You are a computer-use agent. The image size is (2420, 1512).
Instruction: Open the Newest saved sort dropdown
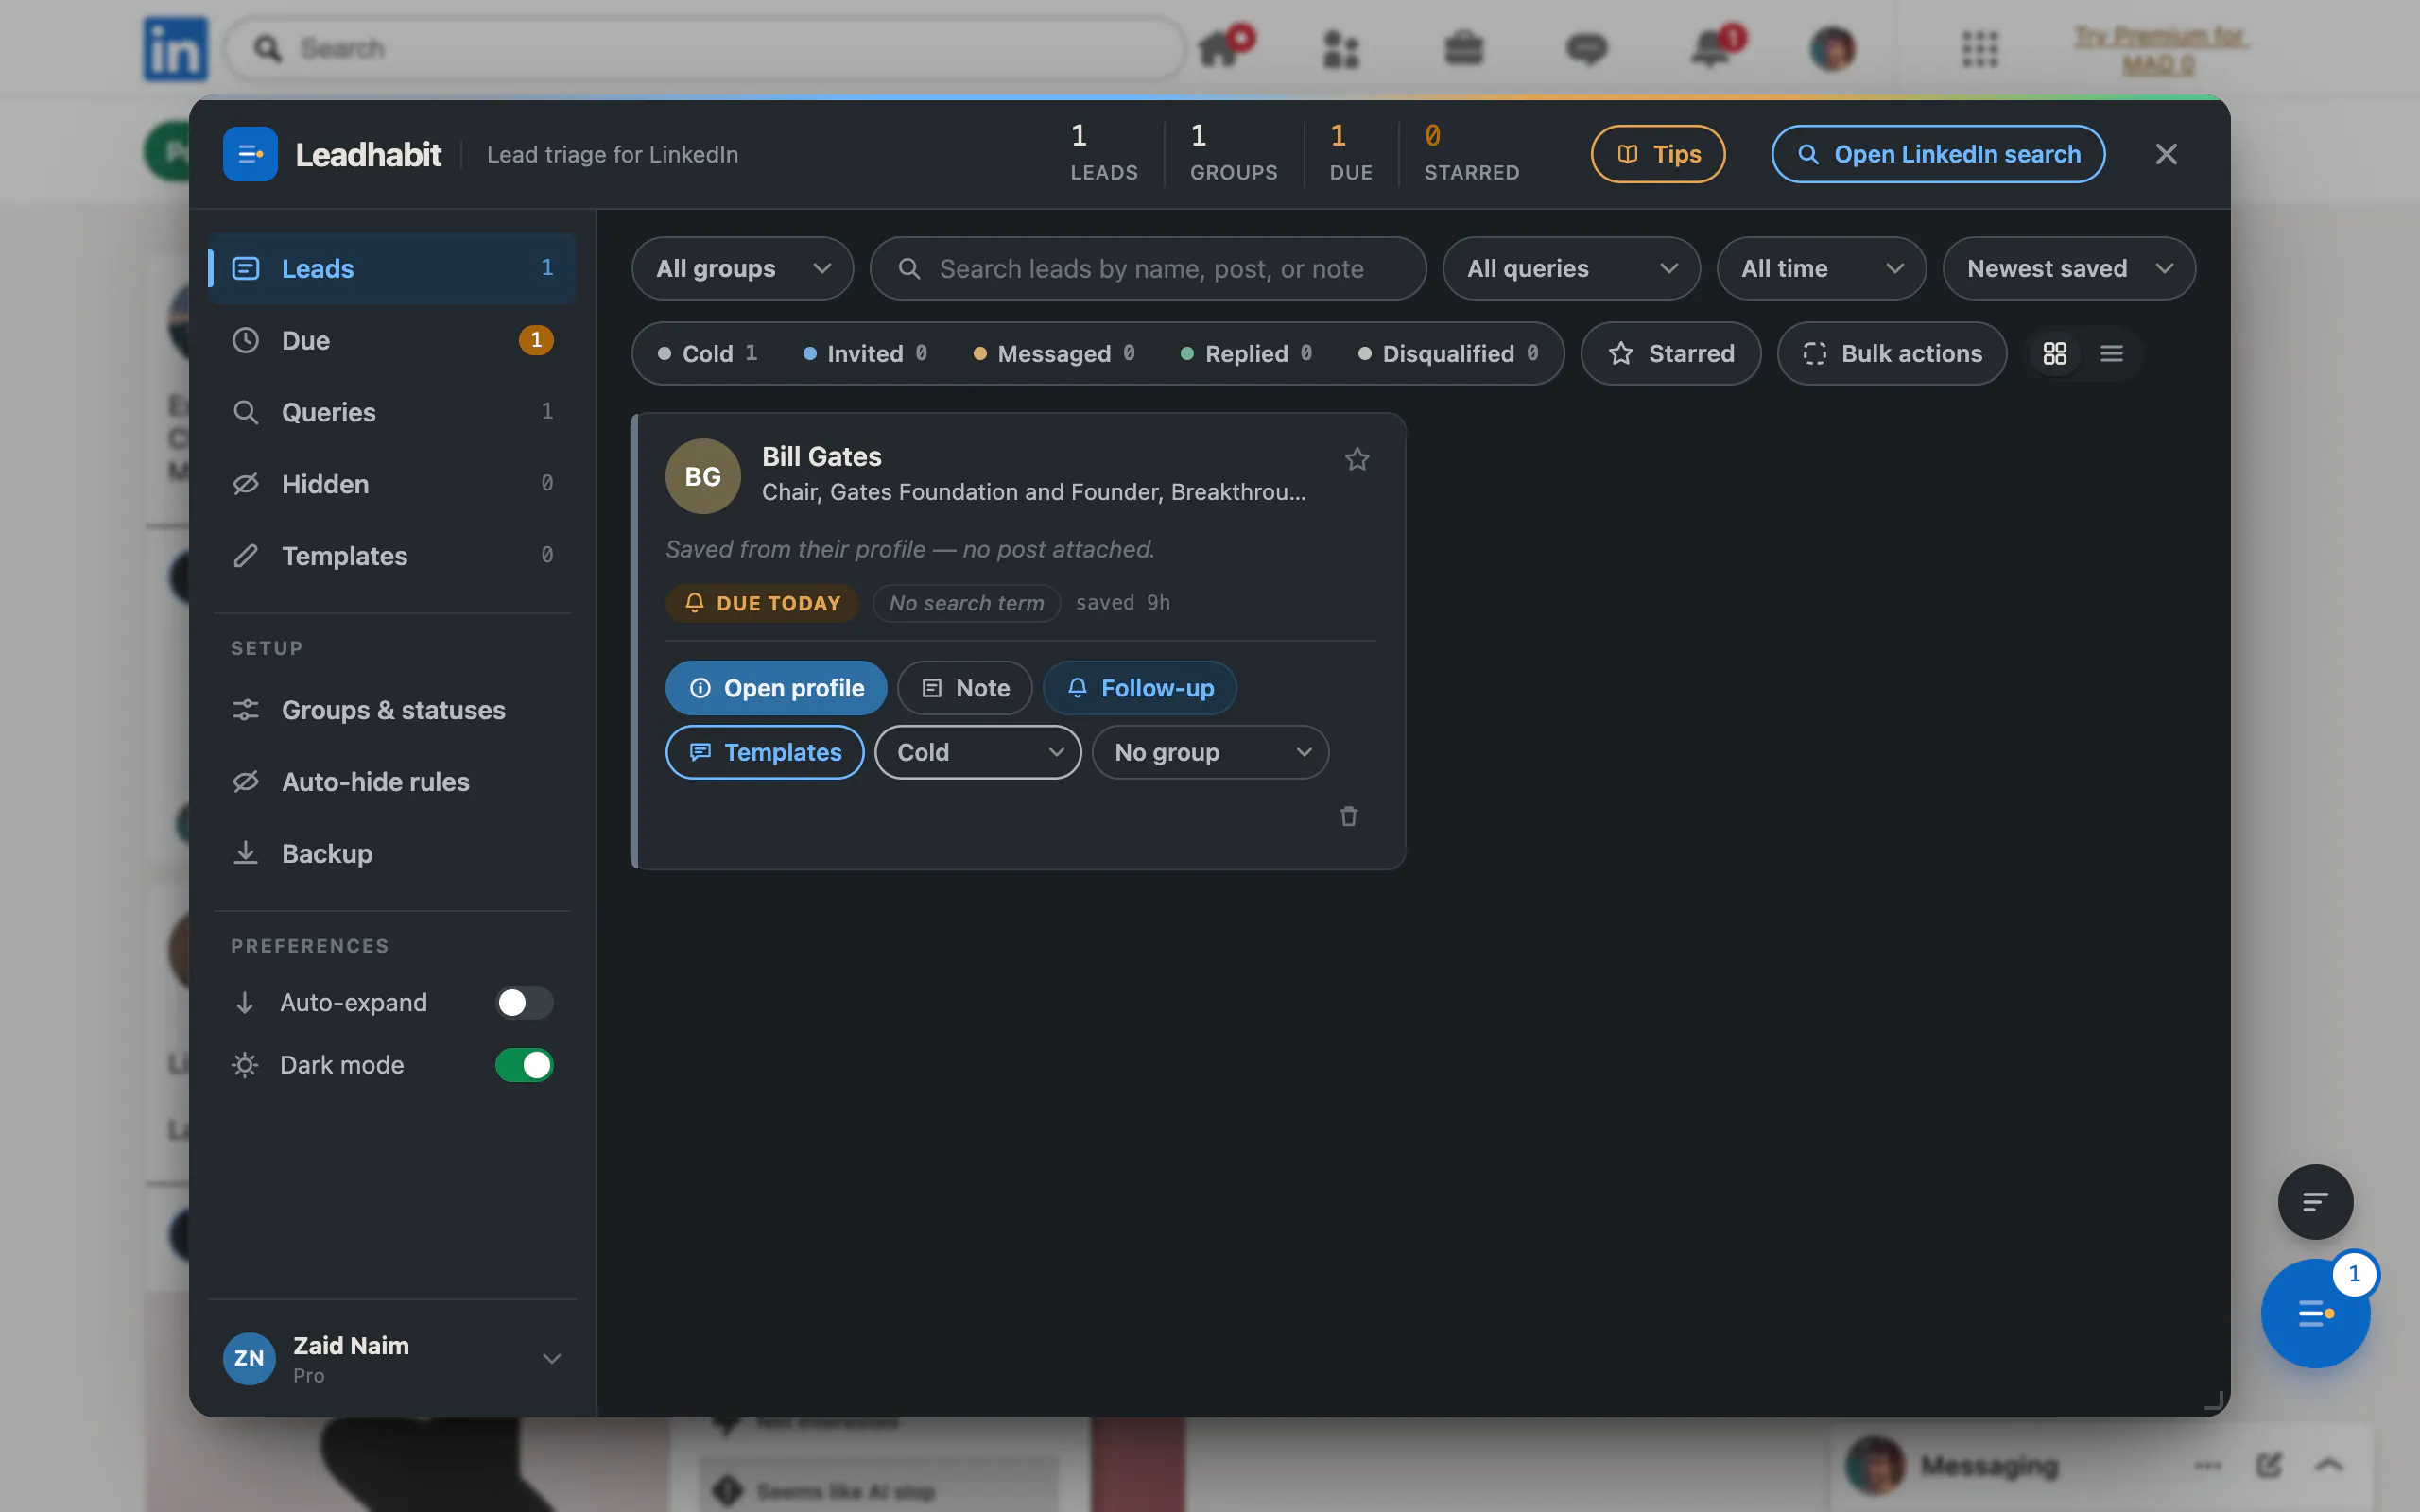2069,268
